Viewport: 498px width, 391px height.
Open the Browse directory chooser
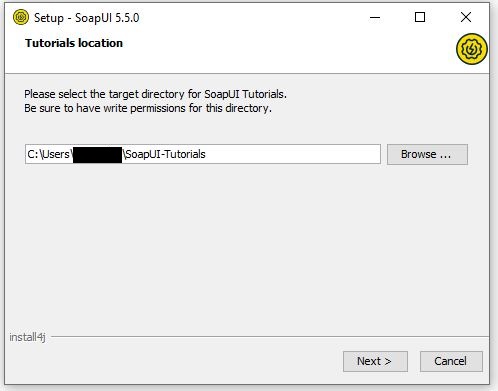[x=427, y=154]
